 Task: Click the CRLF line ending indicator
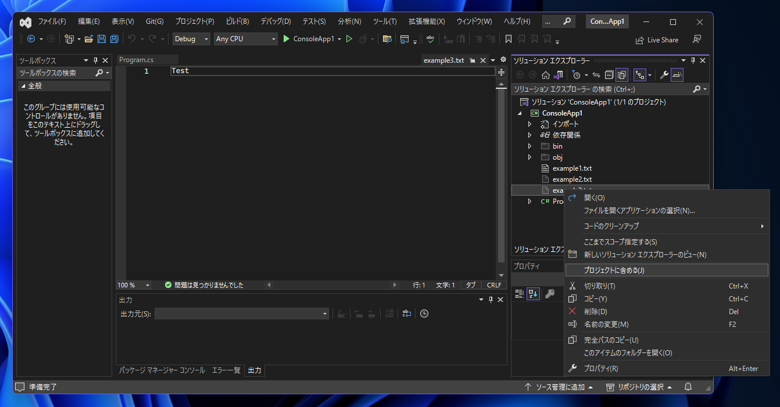[x=493, y=285]
